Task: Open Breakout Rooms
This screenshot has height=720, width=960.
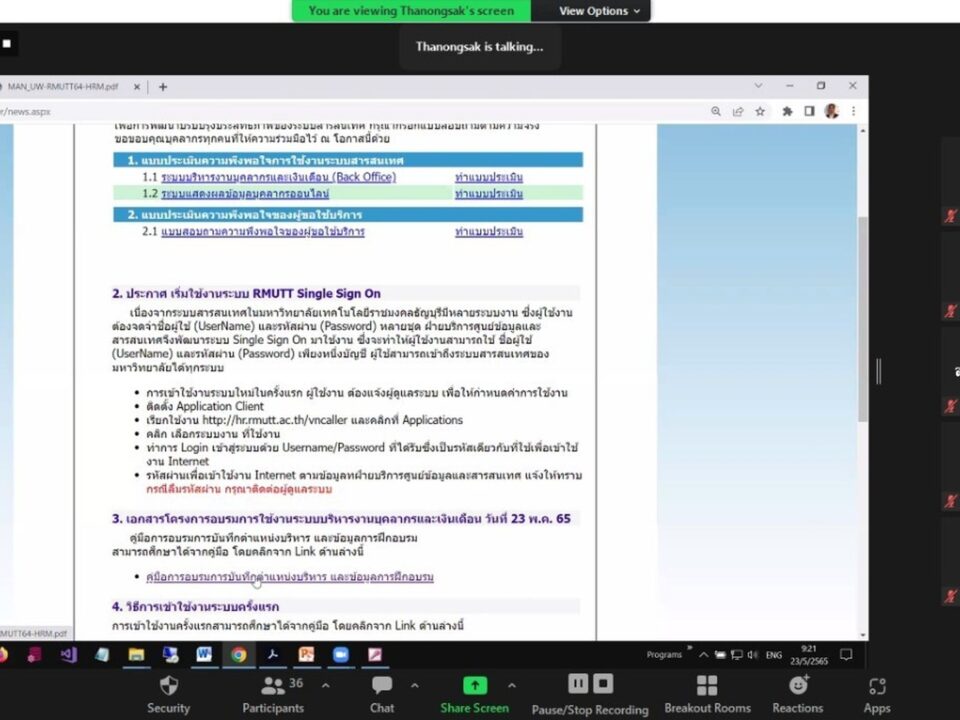Action: (707, 695)
